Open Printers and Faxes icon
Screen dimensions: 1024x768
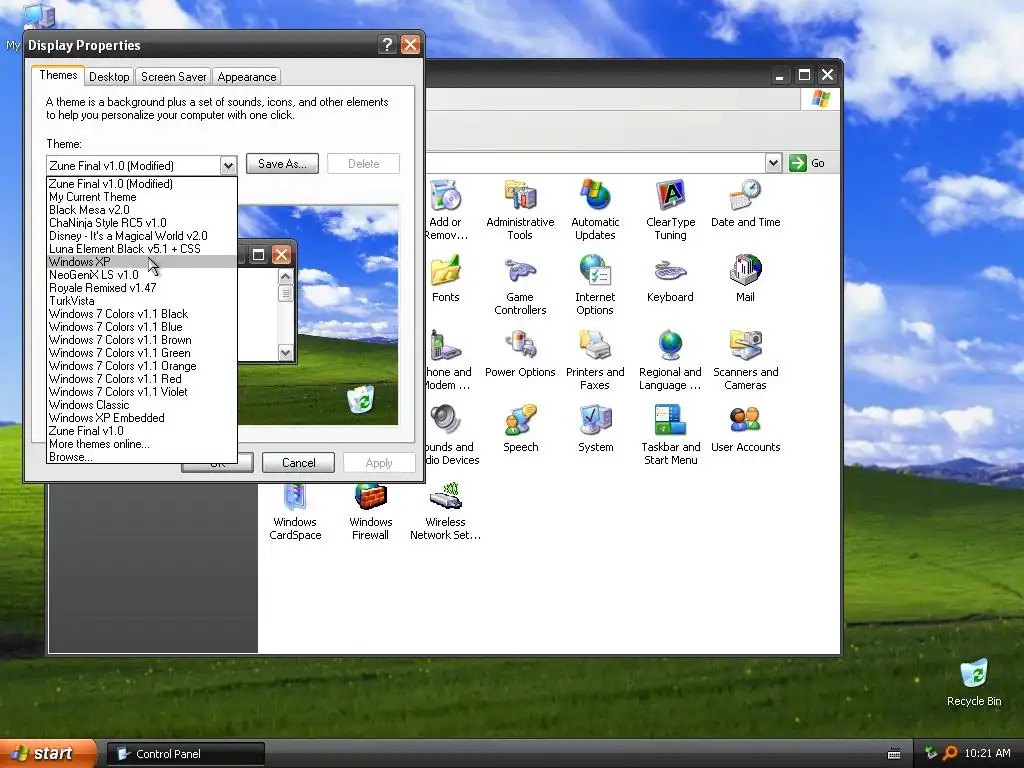tap(595, 346)
